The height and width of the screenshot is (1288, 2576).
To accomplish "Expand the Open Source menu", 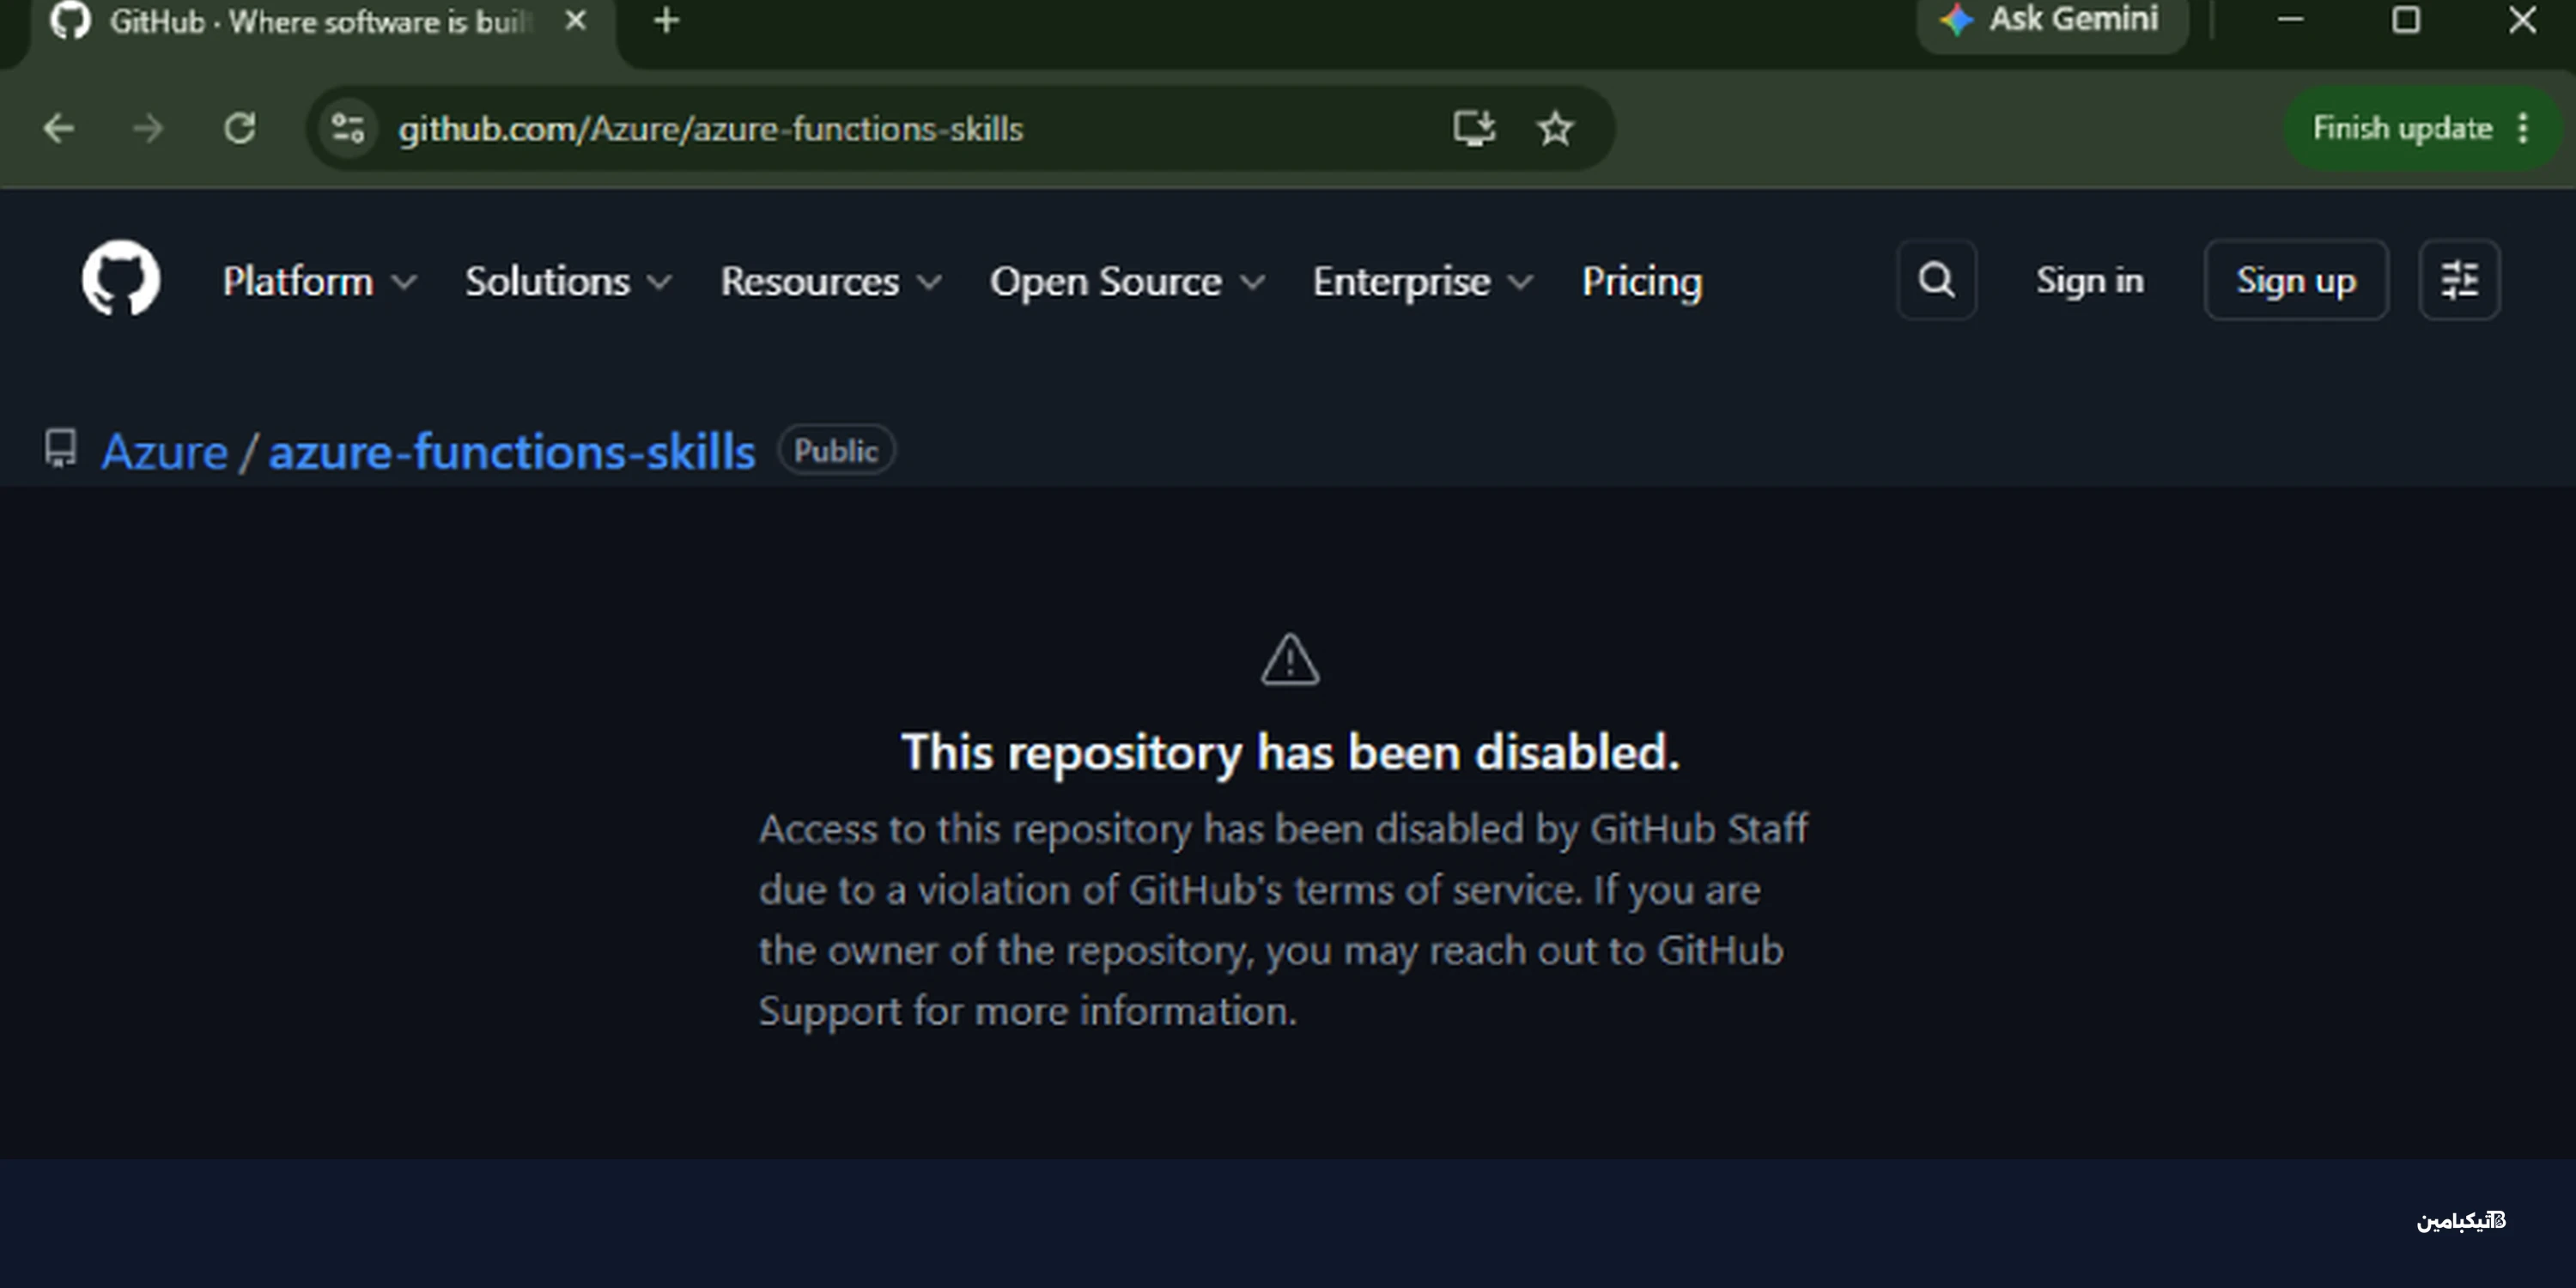I will tap(1127, 281).
